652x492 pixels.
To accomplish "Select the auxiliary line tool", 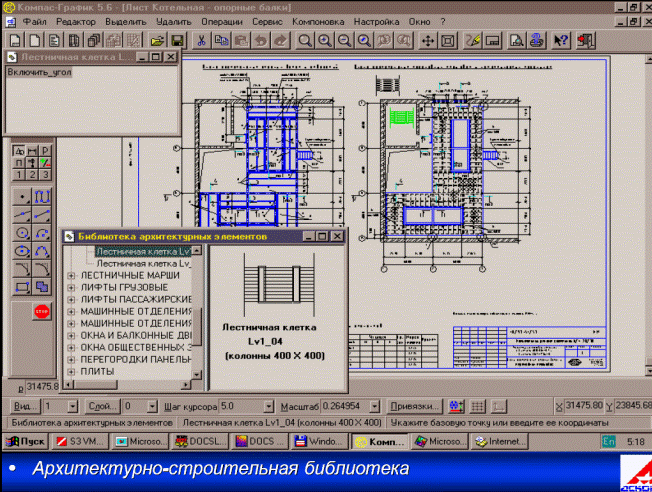I will pos(22,215).
